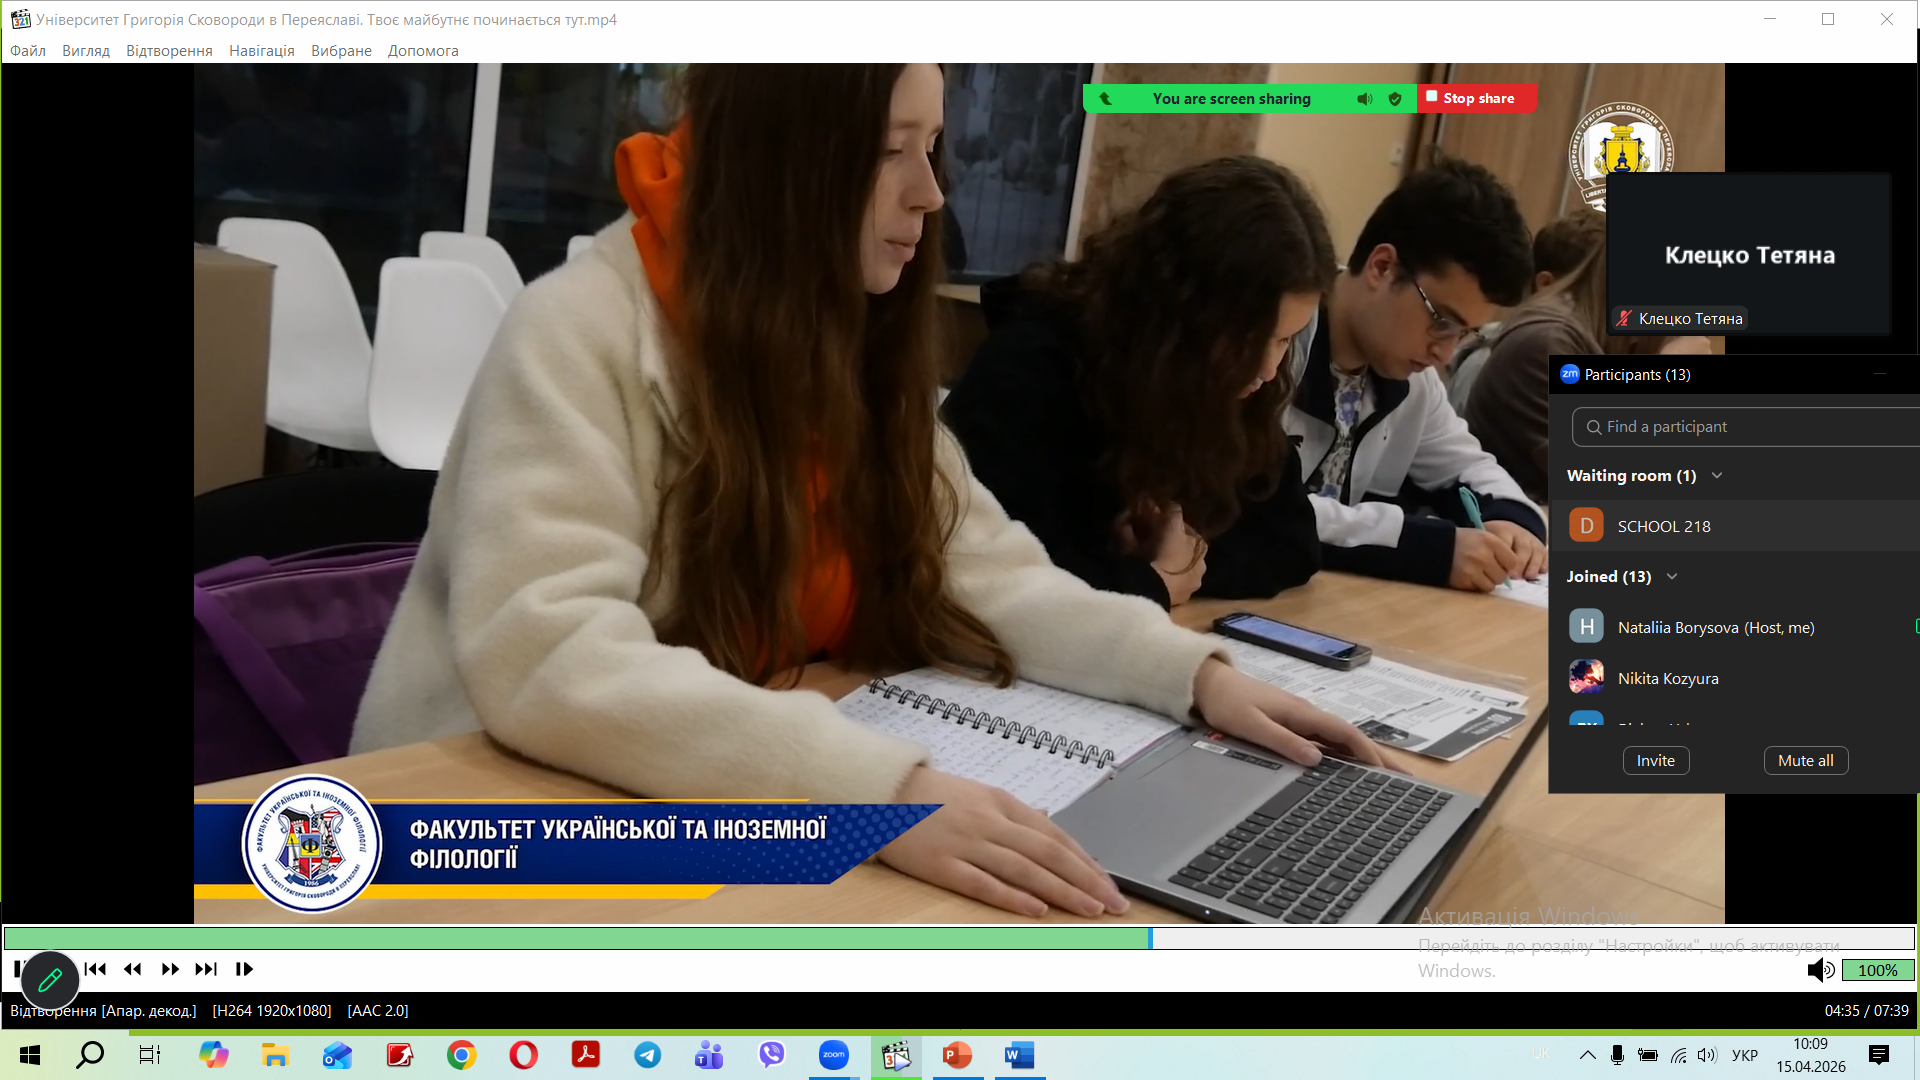Open the Zoom app from the taskbar
This screenshot has width=1920, height=1080.
click(833, 1055)
